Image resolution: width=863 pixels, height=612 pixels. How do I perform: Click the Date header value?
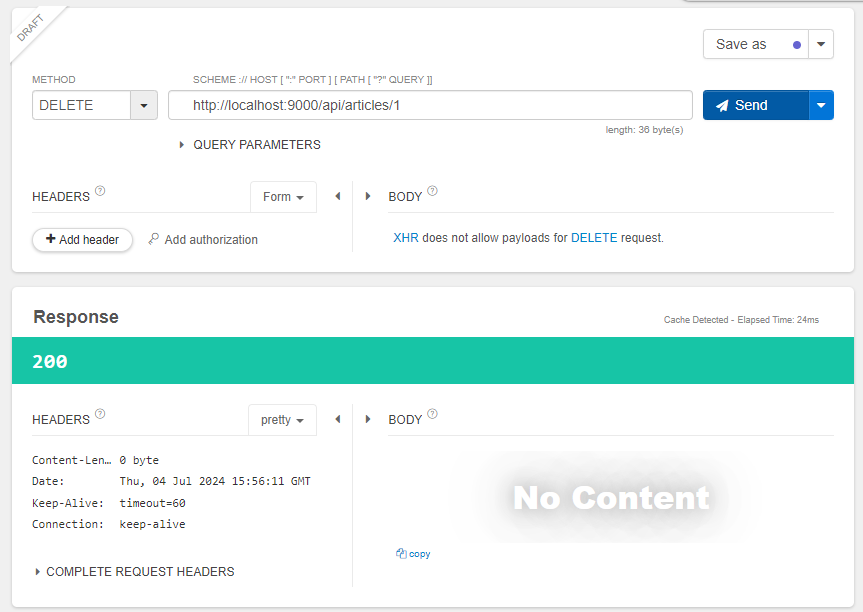click(x=215, y=482)
